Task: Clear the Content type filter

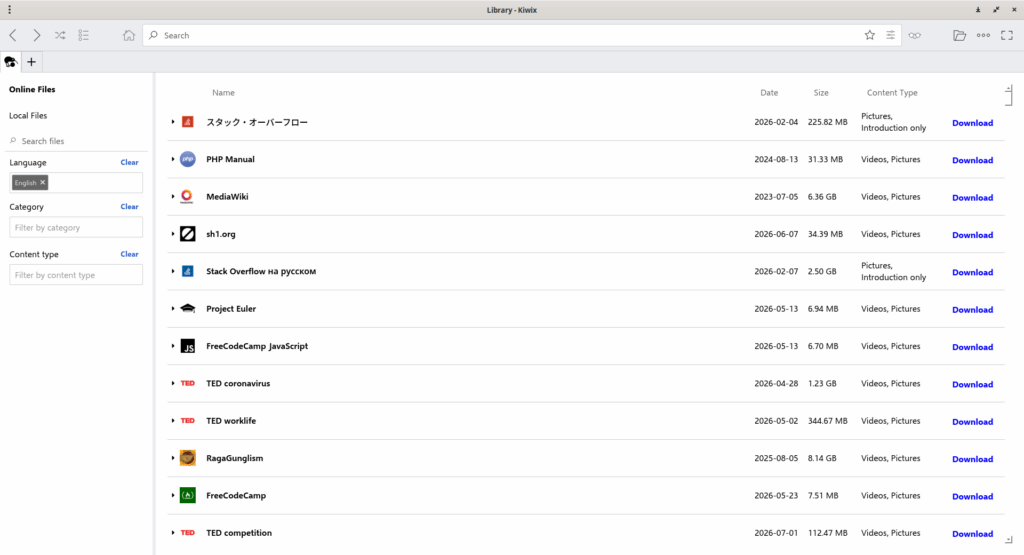Action: (x=129, y=255)
